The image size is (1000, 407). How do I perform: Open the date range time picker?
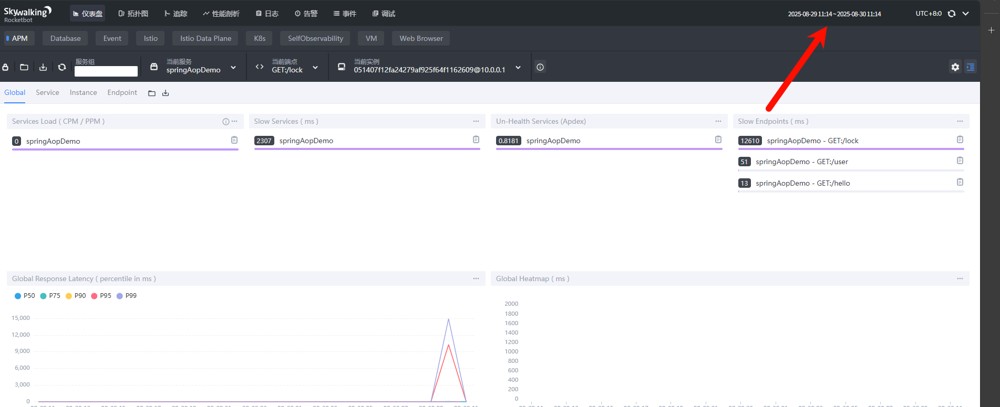coord(834,13)
